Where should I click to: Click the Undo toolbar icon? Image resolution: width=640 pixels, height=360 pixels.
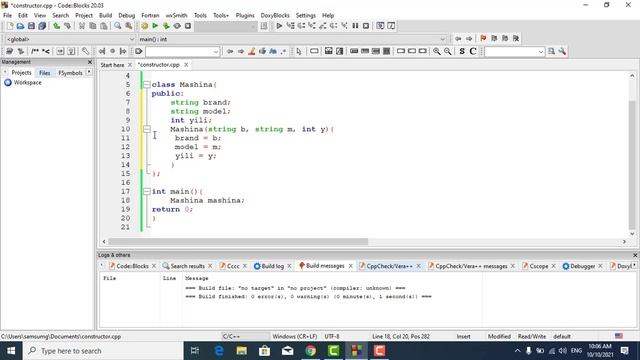point(56,26)
